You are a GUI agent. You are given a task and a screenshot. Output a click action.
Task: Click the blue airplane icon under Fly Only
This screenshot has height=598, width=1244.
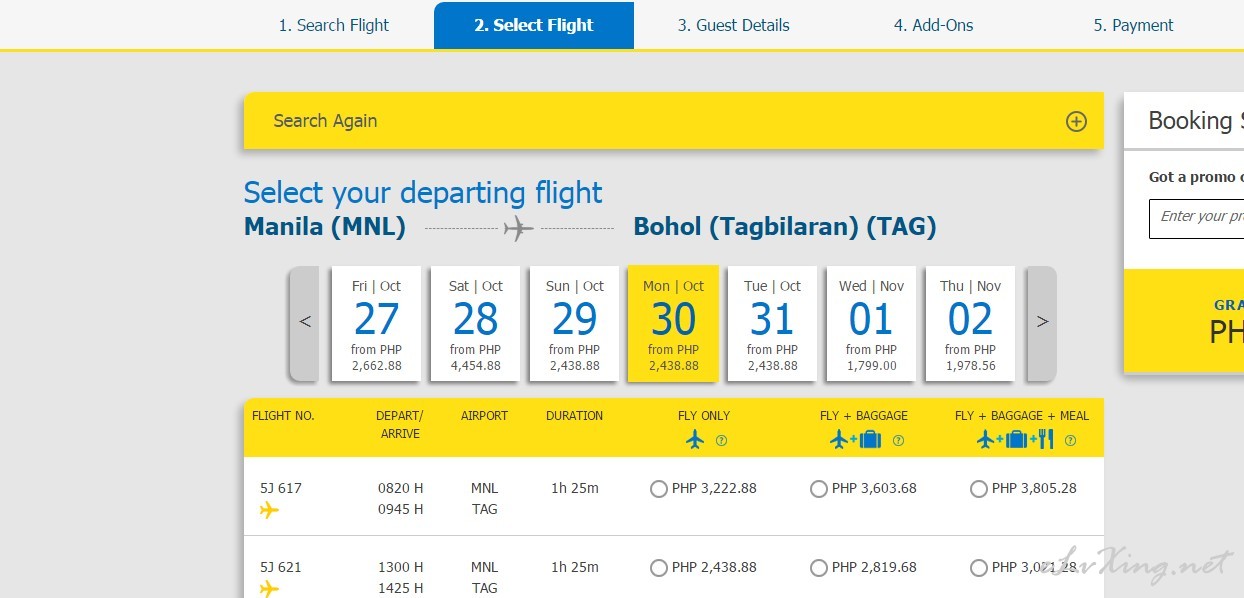696,439
